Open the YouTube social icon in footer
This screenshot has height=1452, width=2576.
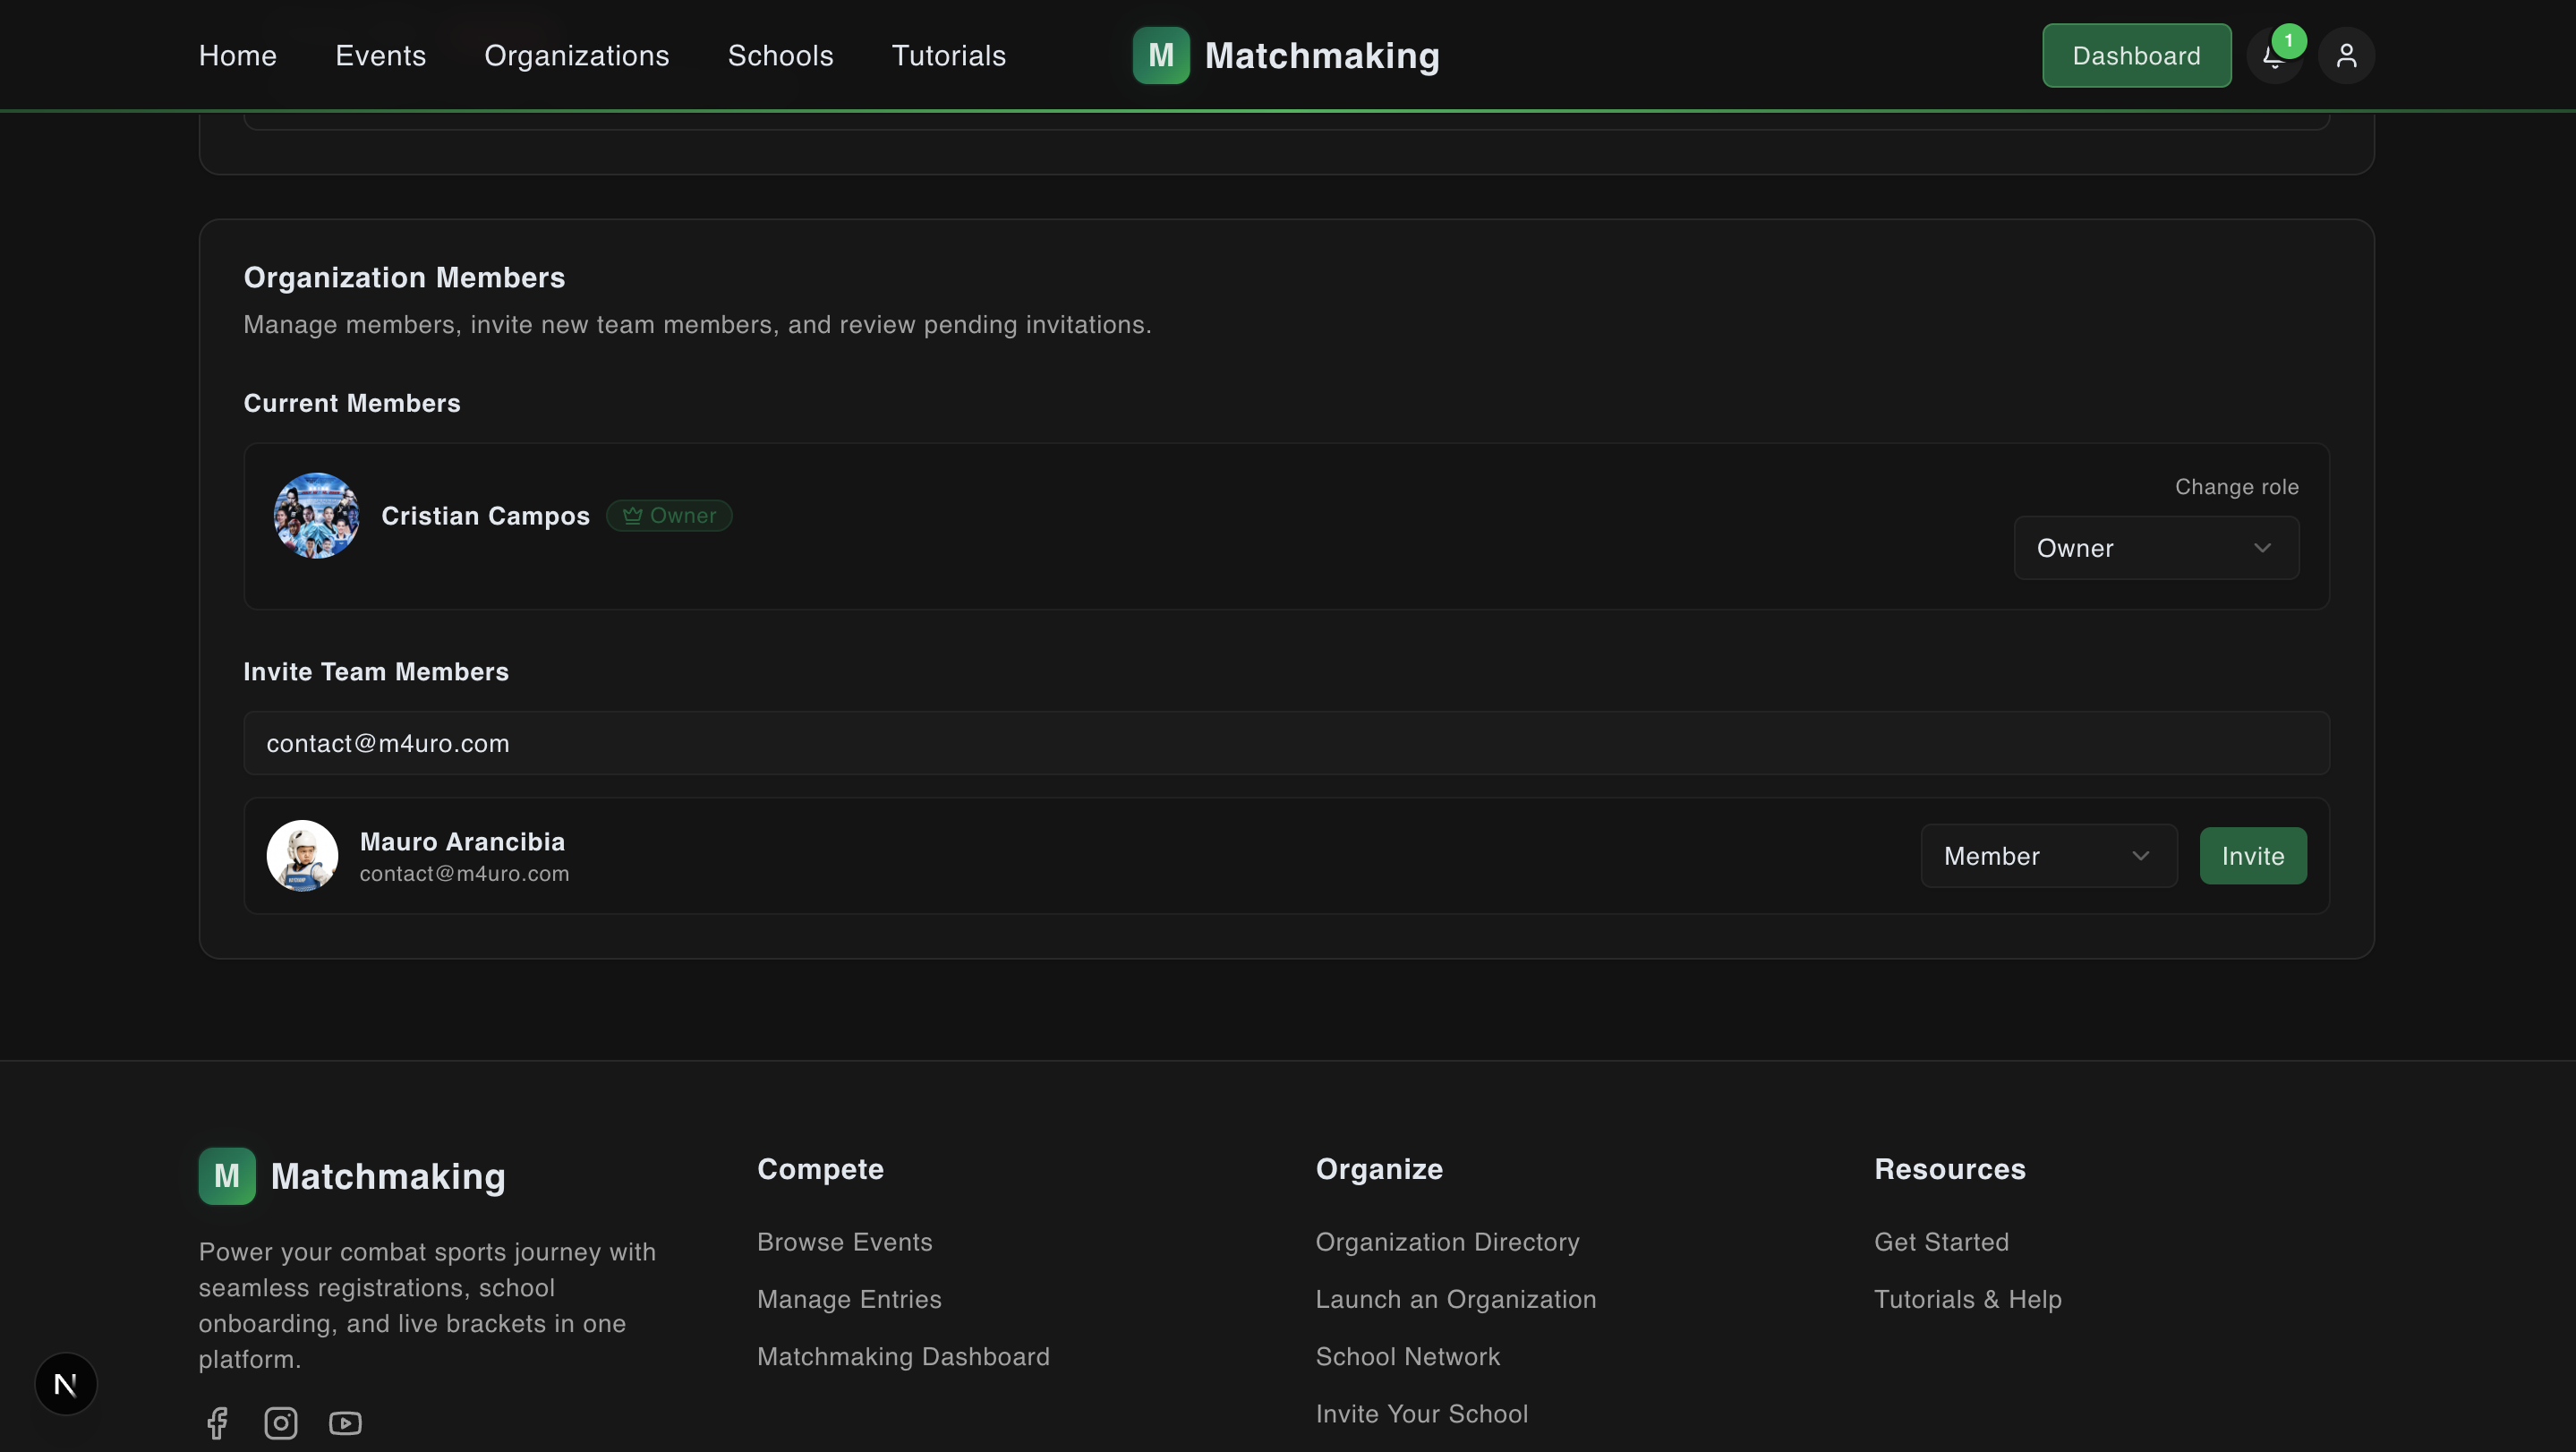point(345,1423)
